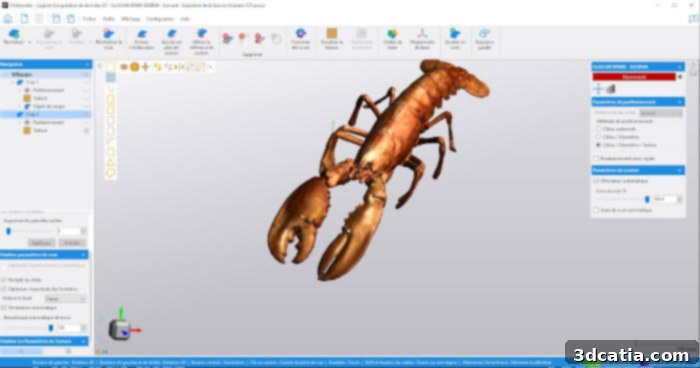Click the Zone de scan percentage value field

coord(665,199)
